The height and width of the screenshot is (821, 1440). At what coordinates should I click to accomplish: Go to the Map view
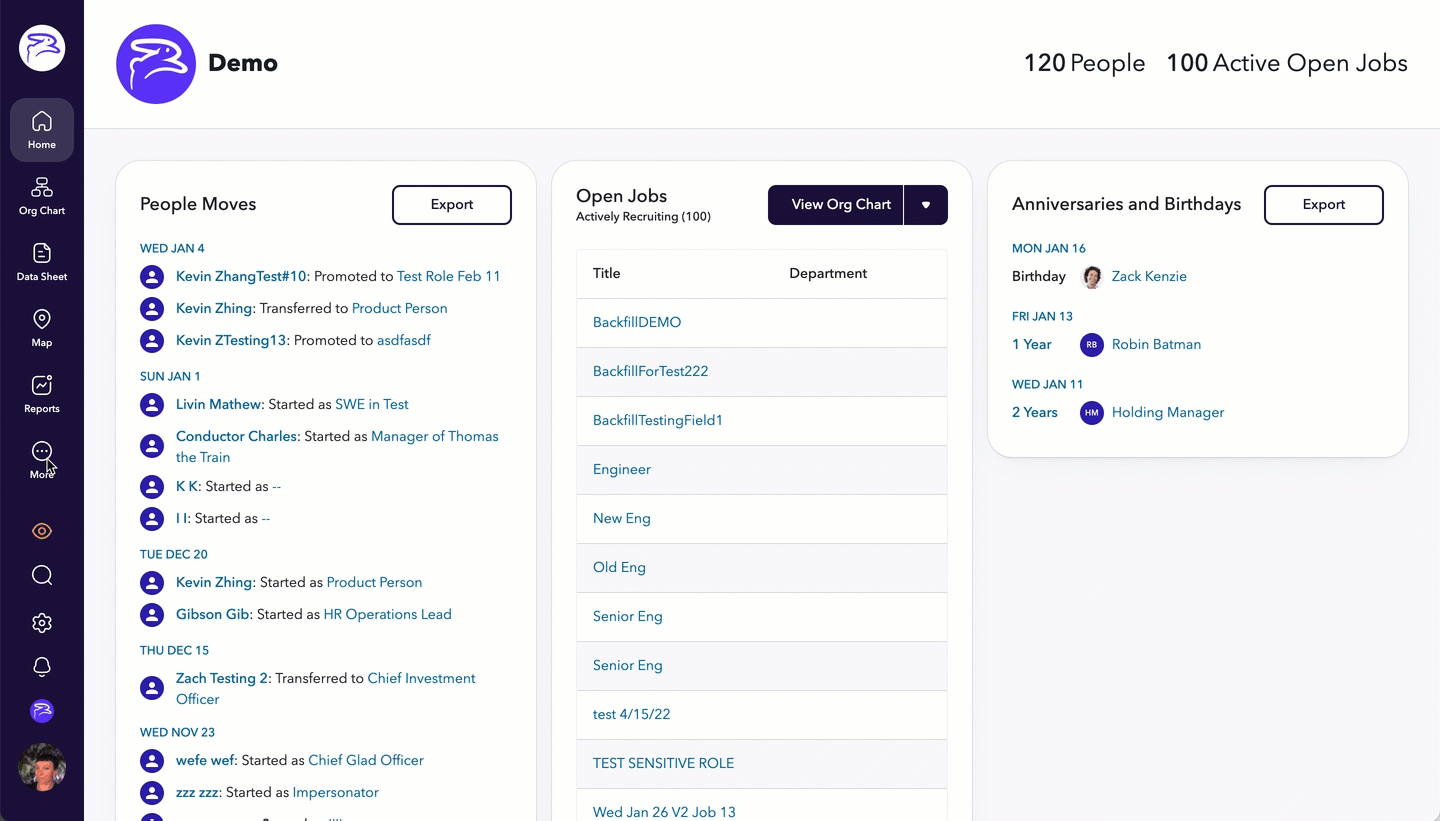(x=42, y=328)
